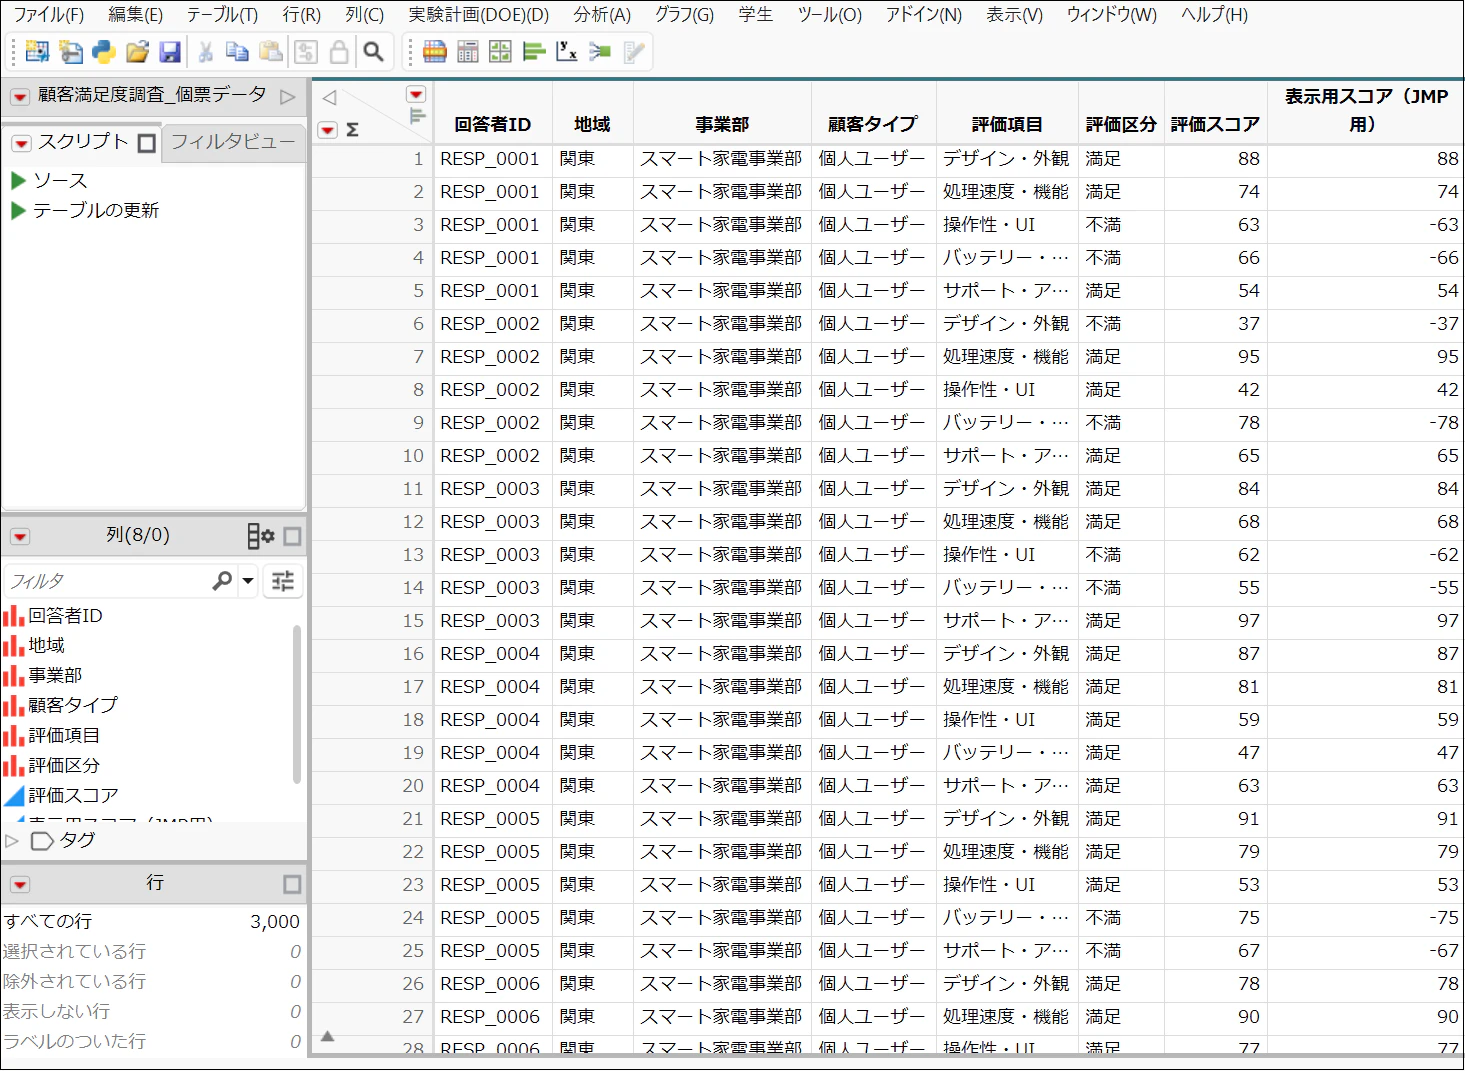Click the -78 value in row 9
The image size is (1465, 1071).
tap(1443, 423)
